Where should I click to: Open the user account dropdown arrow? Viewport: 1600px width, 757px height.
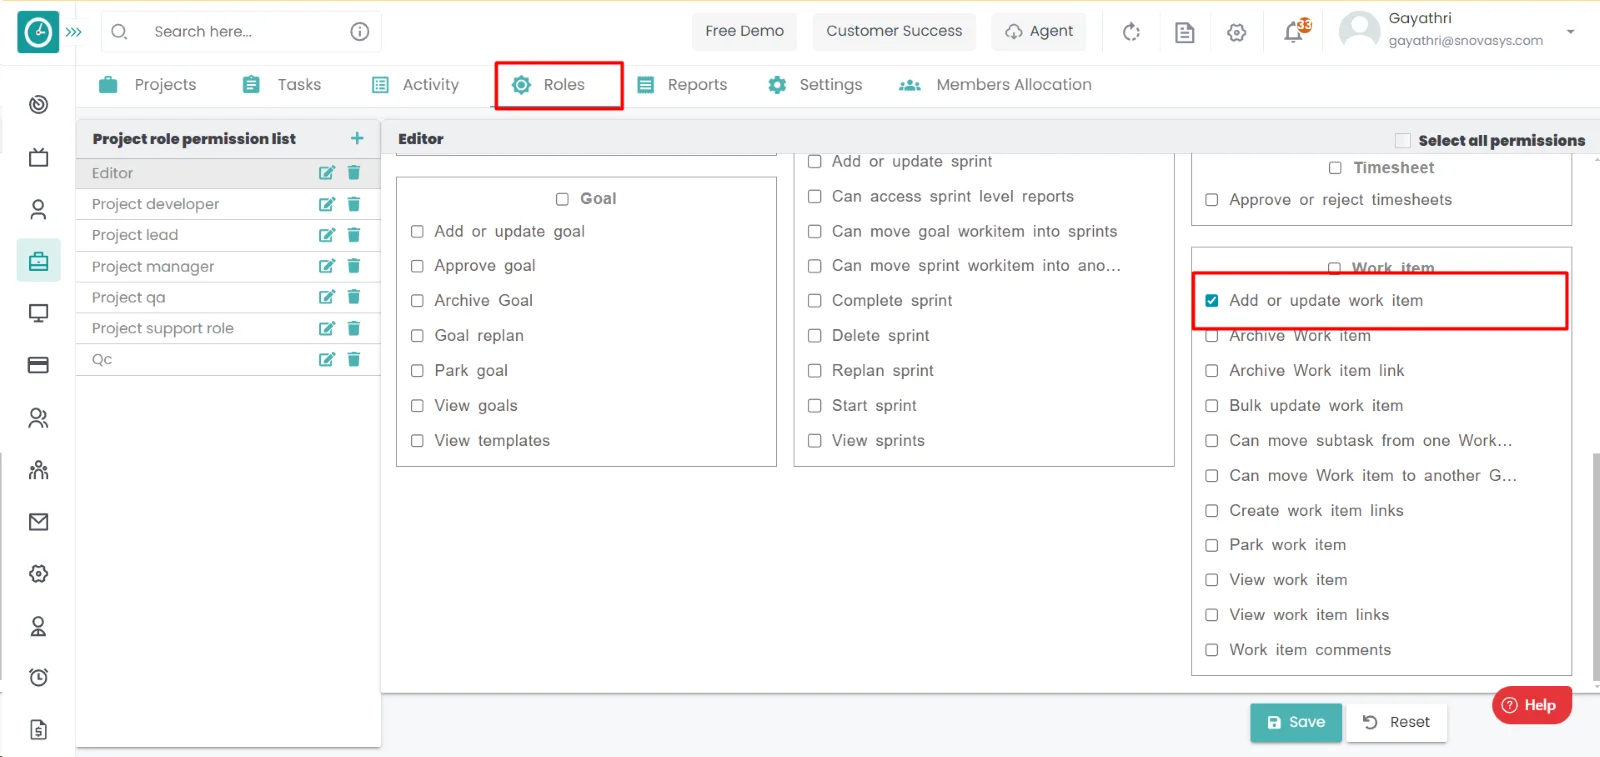click(x=1570, y=32)
